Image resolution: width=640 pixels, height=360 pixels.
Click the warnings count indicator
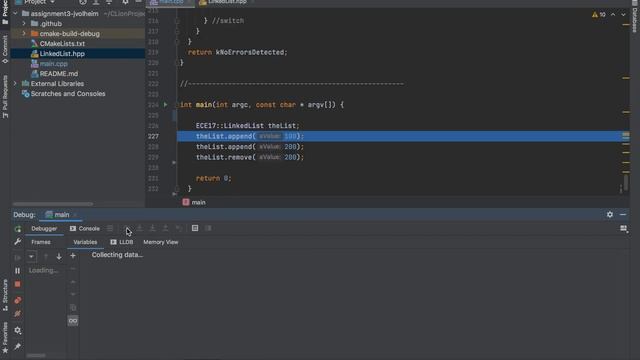[x=599, y=15]
